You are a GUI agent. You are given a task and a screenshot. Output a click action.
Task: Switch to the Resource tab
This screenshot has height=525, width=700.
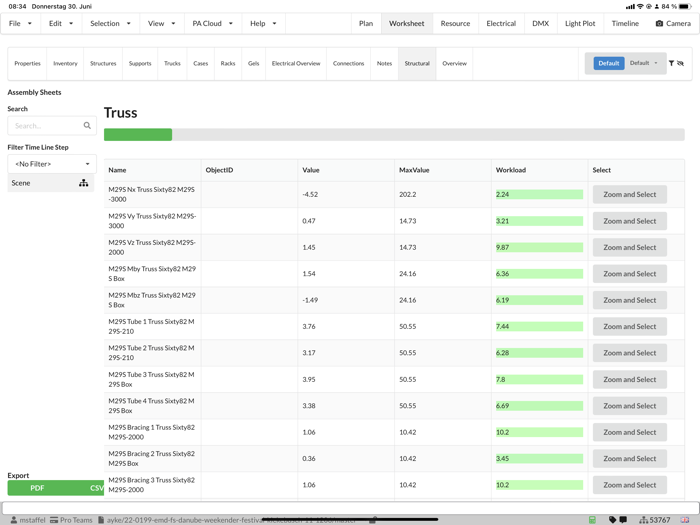pos(455,23)
